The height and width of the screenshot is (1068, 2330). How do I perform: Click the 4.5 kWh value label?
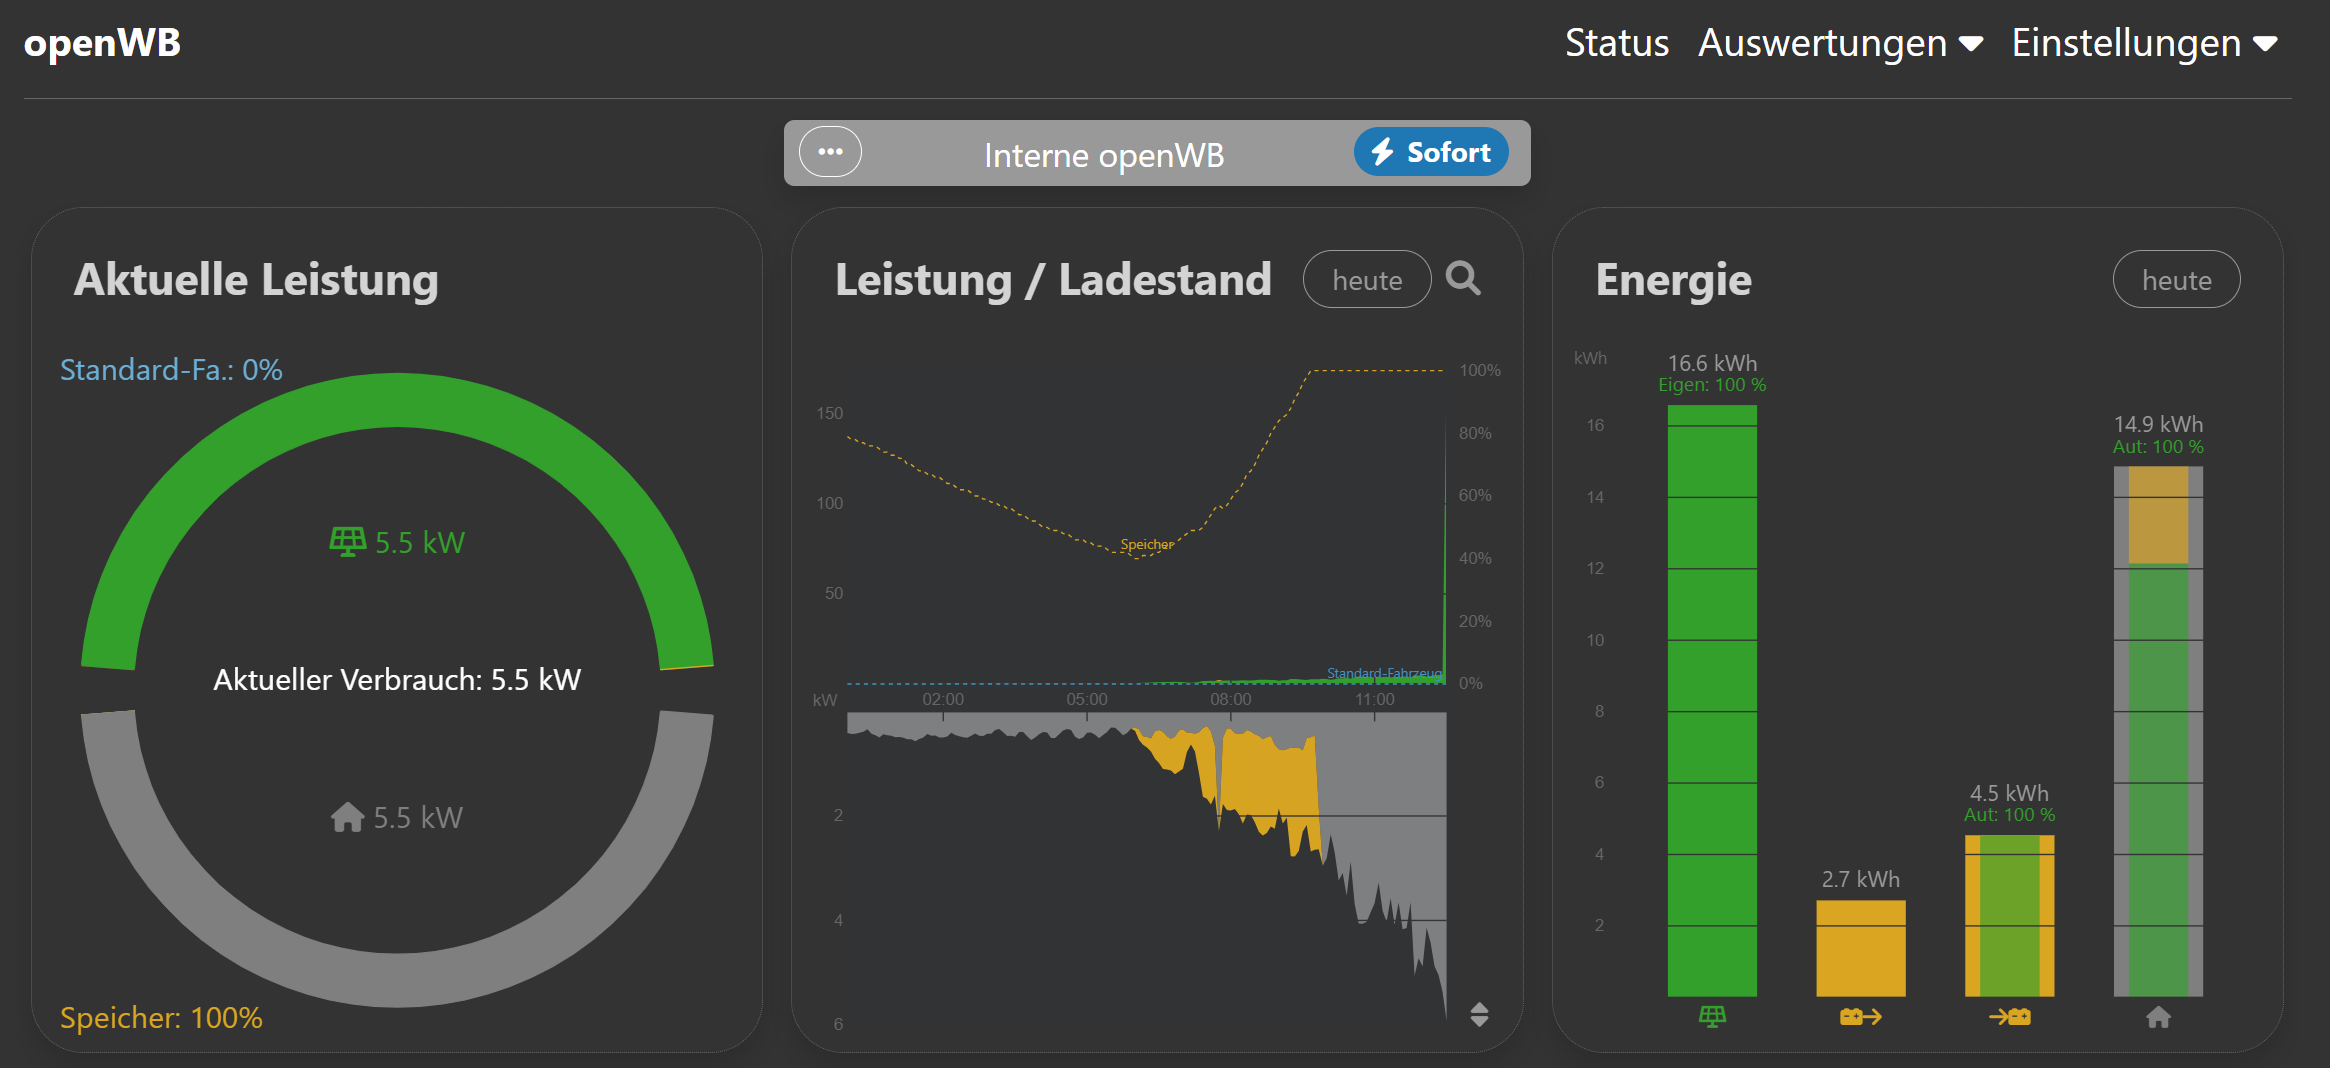coord(2009,793)
